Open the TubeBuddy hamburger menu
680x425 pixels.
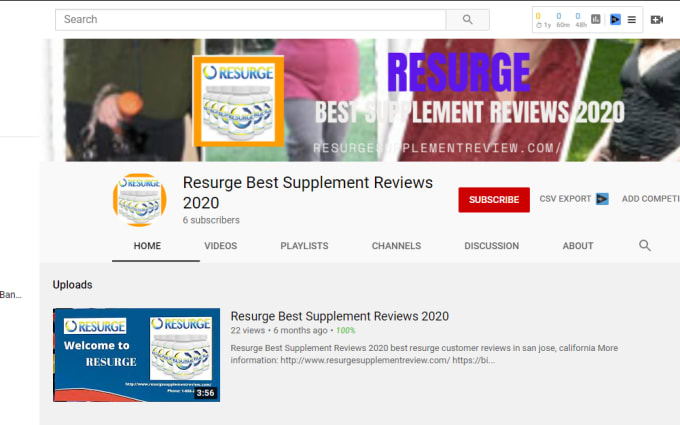(632, 20)
